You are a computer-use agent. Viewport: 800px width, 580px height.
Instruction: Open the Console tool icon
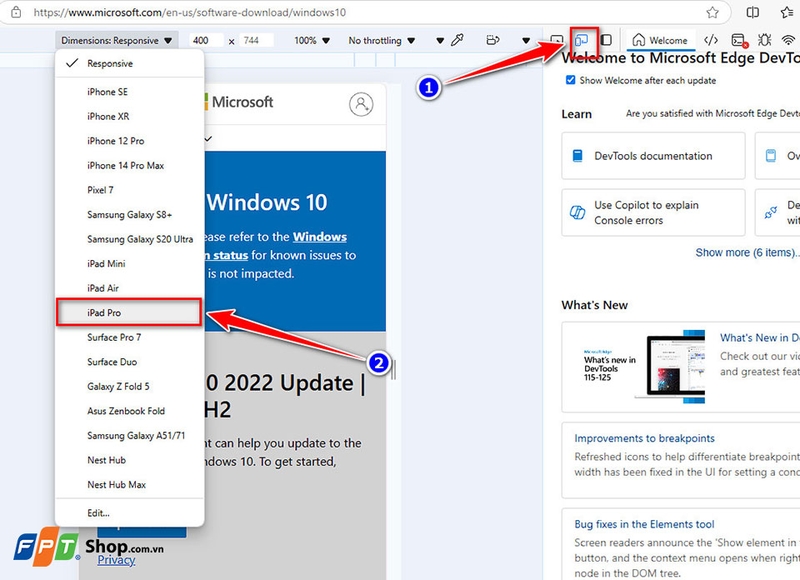739,40
